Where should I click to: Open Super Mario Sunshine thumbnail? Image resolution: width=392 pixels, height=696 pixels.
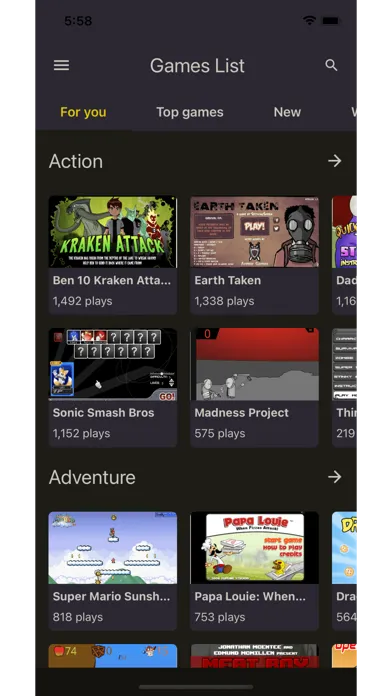coord(113,548)
